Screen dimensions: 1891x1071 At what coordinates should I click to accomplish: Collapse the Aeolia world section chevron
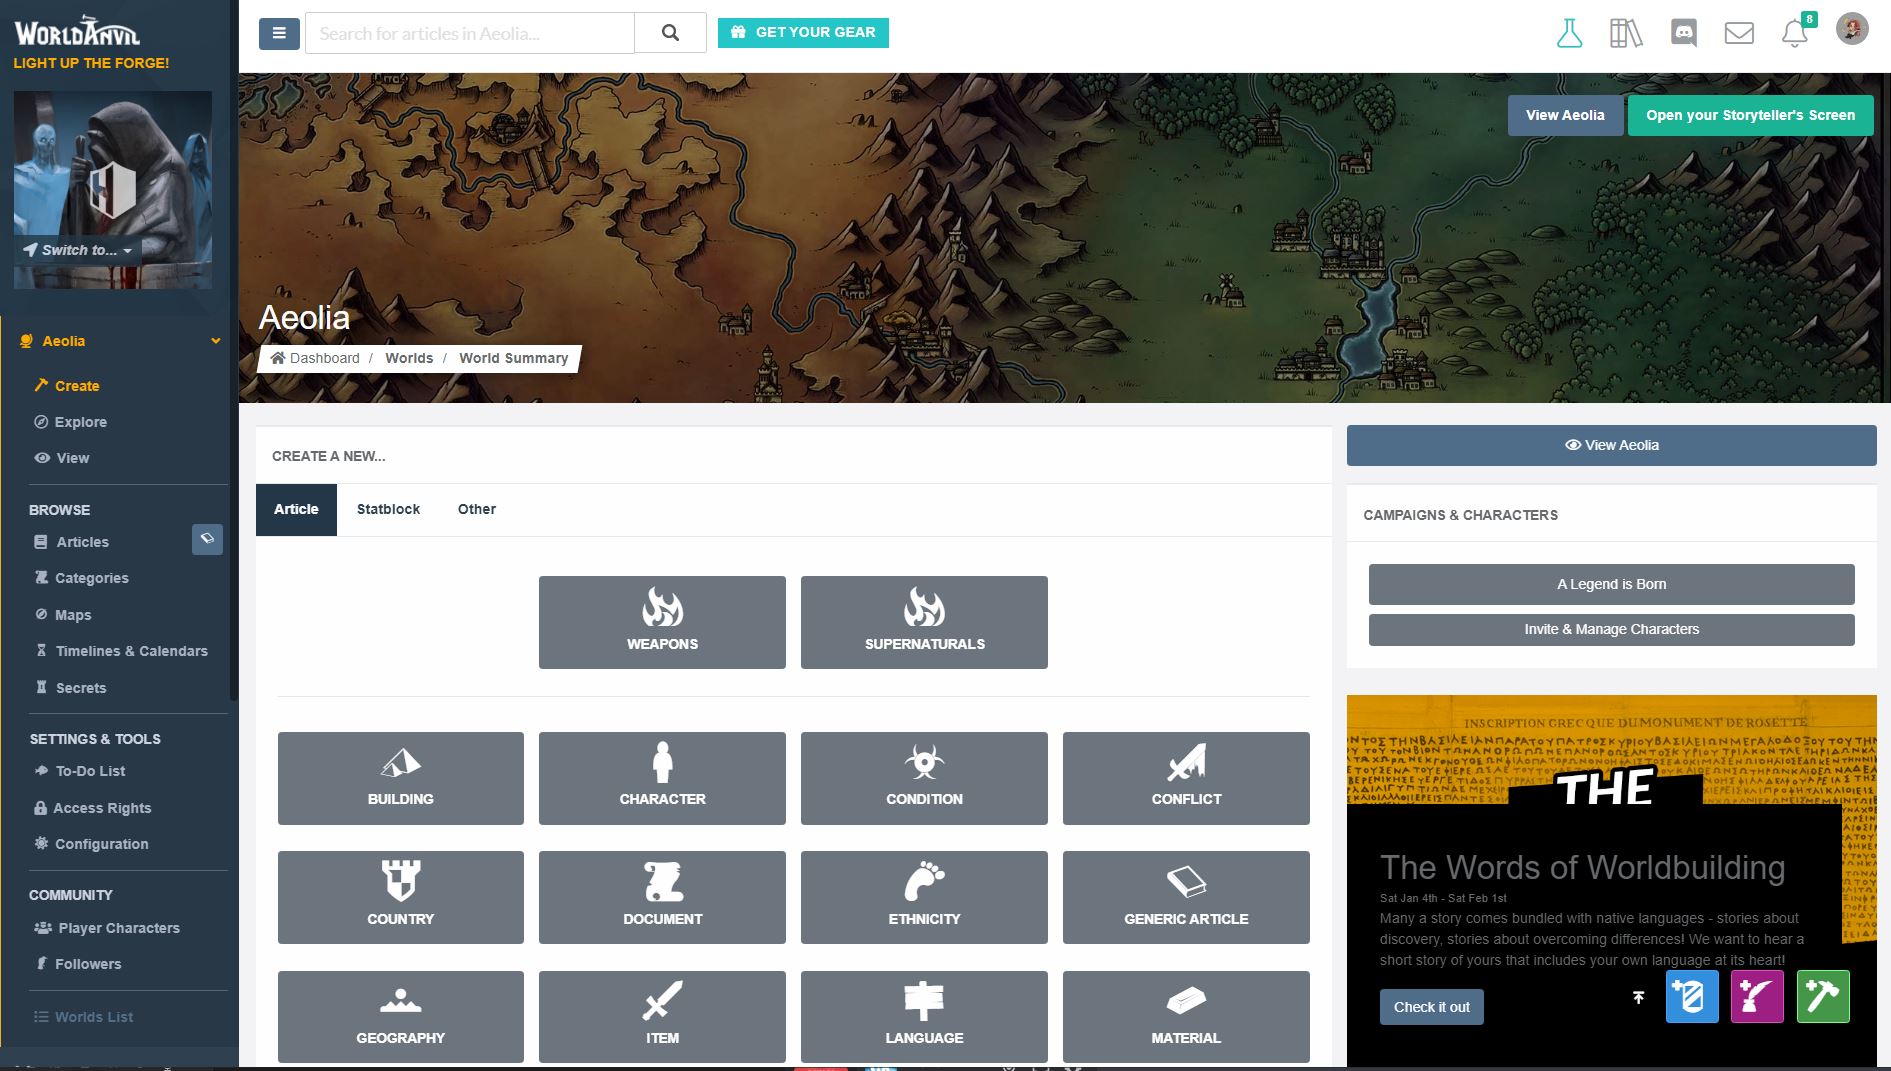click(x=216, y=341)
